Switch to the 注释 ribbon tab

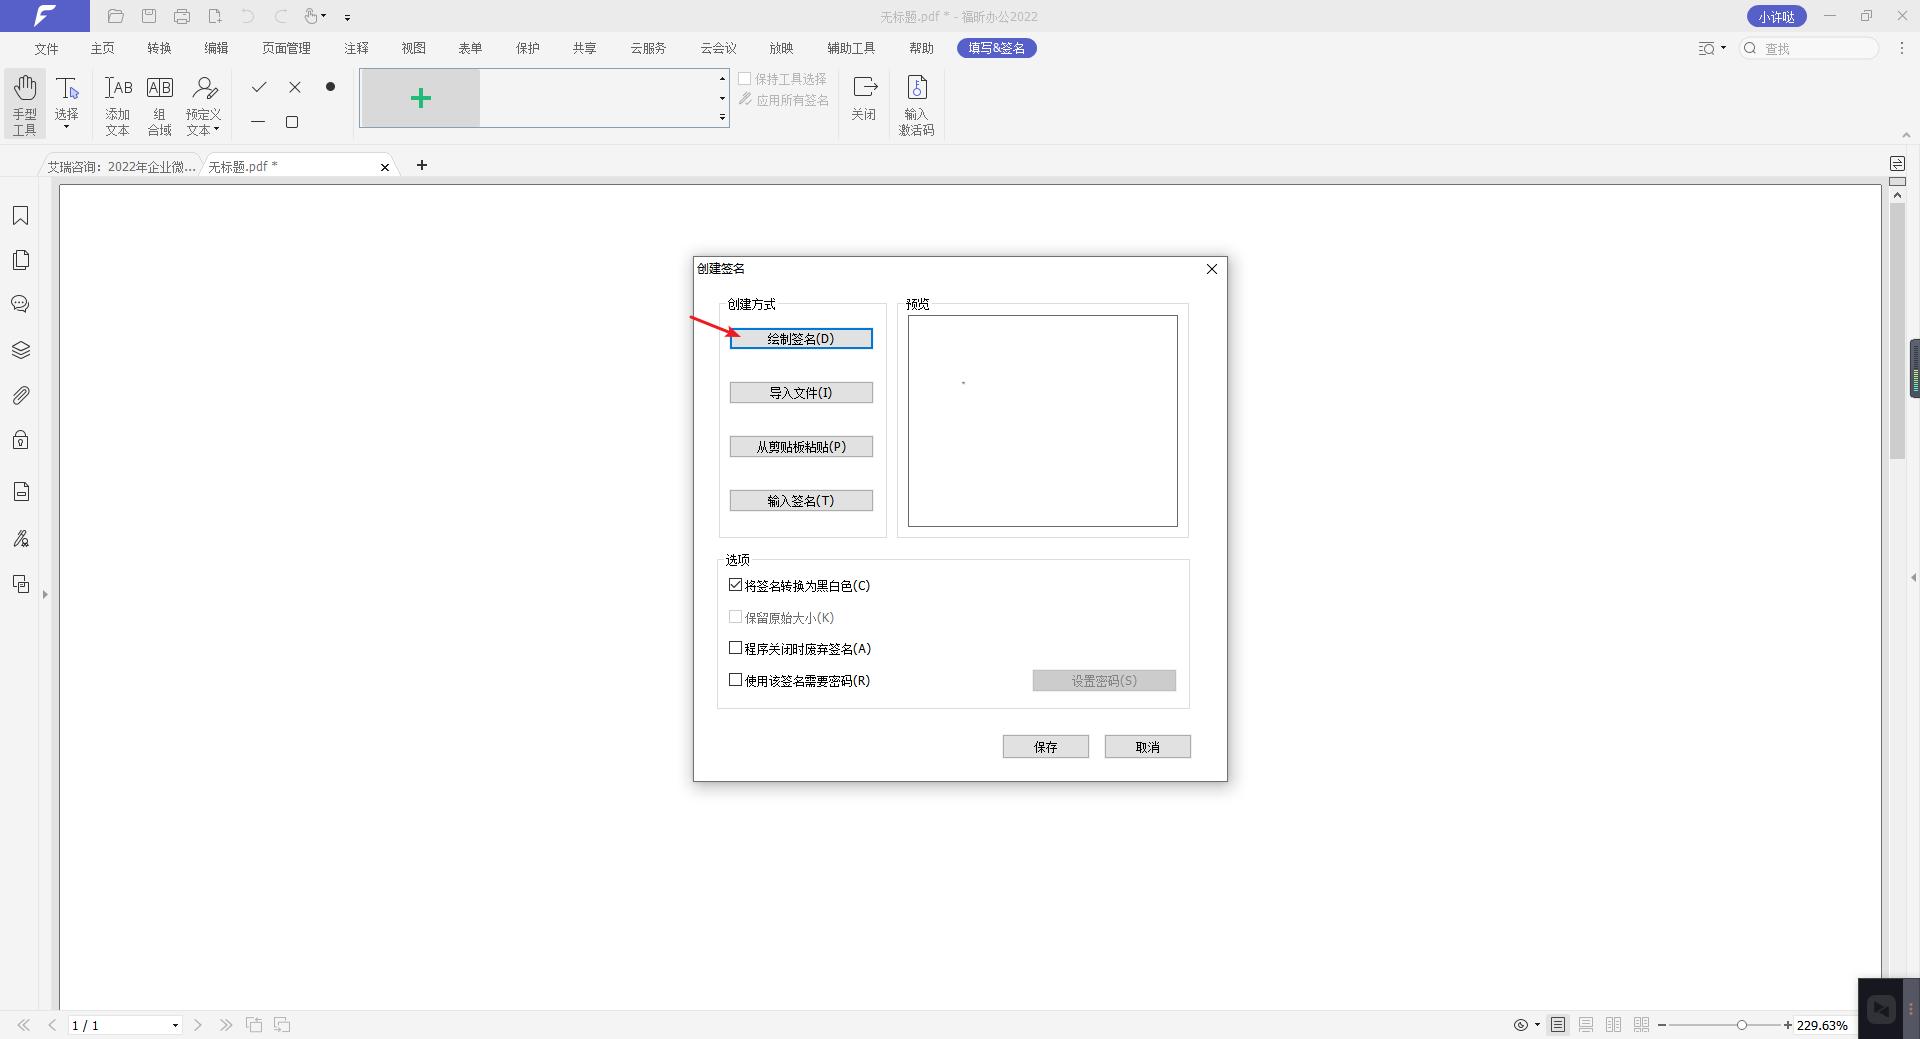click(357, 47)
